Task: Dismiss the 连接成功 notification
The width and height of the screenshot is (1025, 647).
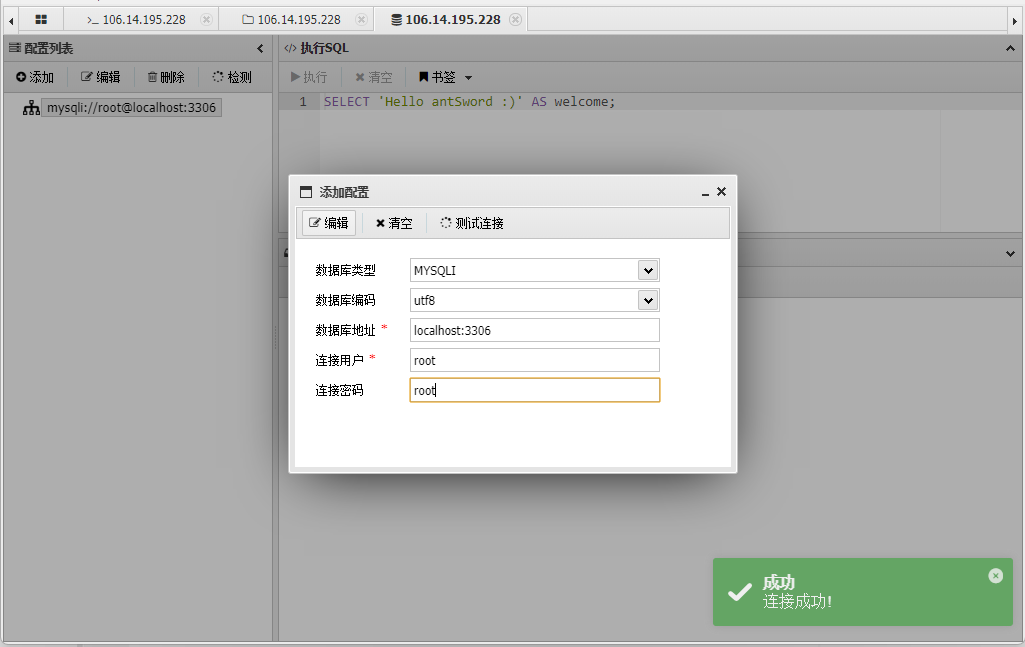Action: coord(996,576)
